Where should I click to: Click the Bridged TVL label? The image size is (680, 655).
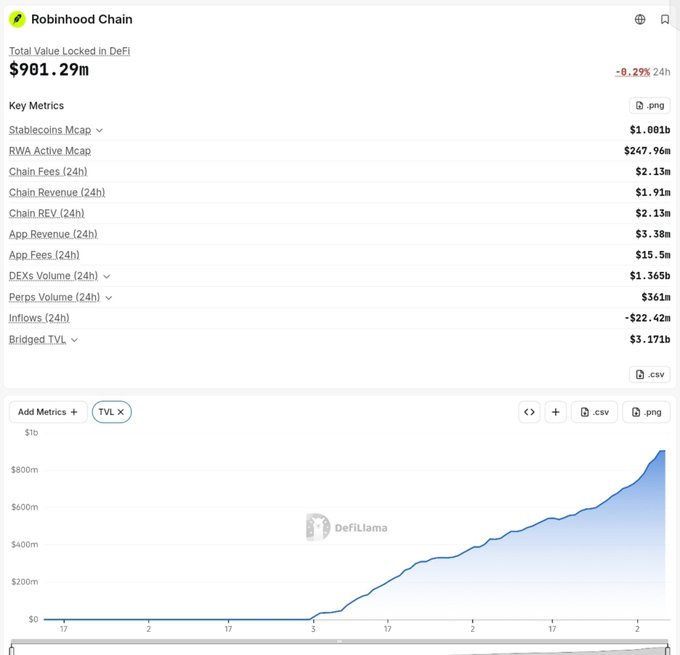37,339
